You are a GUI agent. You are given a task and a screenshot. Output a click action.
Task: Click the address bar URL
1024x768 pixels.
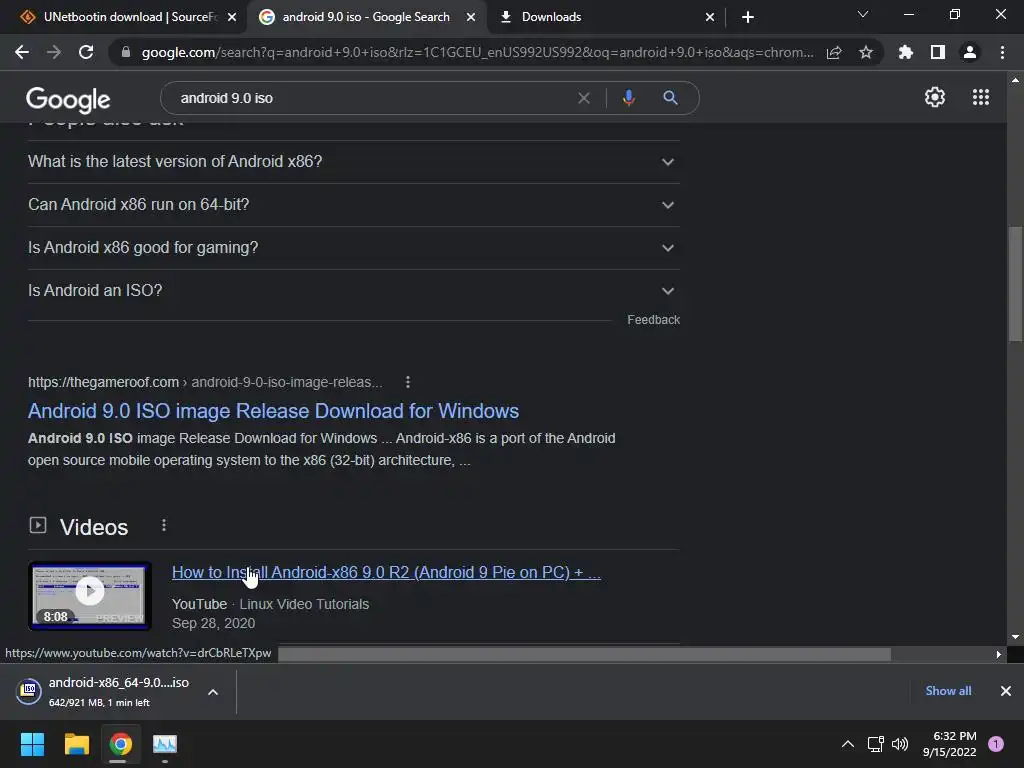[477, 52]
